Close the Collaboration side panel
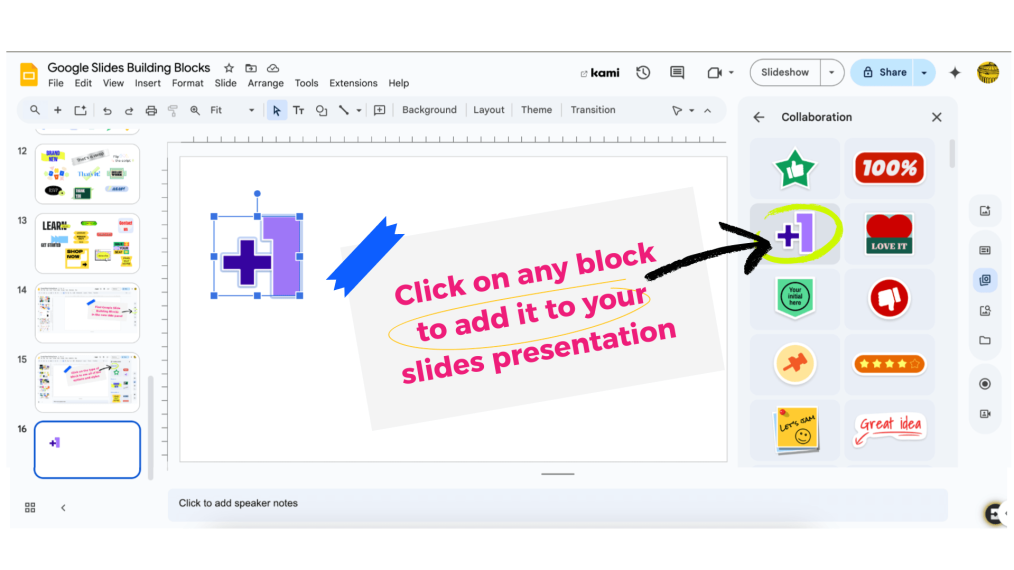Viewport: 1014px width, 570px height. (936, 117)
